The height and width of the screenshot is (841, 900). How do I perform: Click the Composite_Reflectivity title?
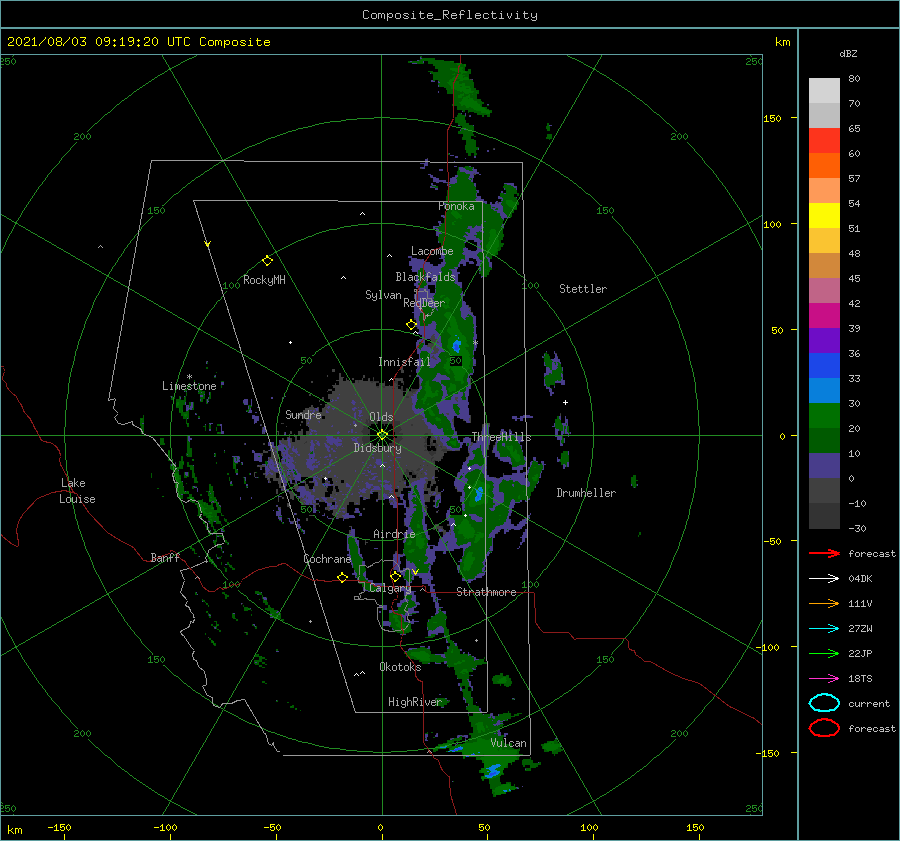click(x=450, y=15)
